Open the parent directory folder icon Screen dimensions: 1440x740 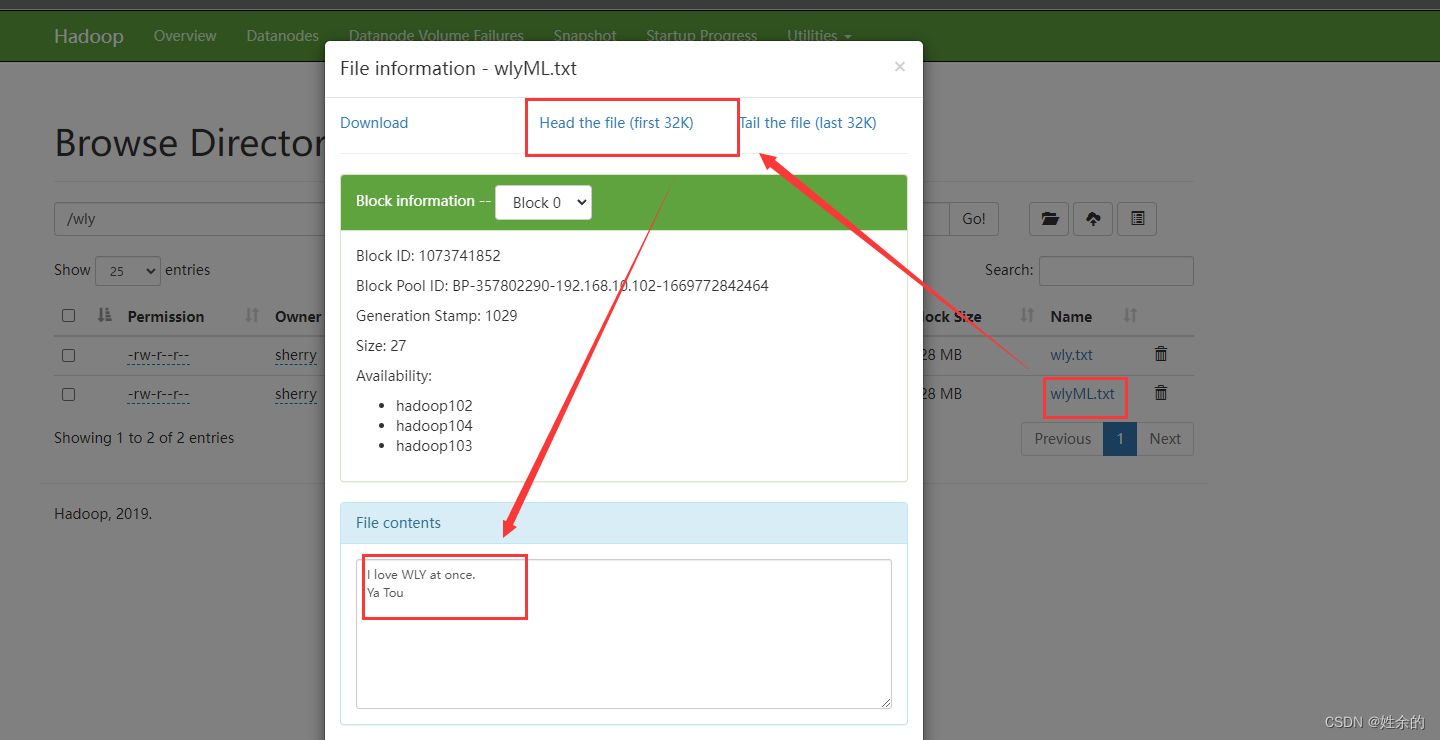(x=1049, y=219)
